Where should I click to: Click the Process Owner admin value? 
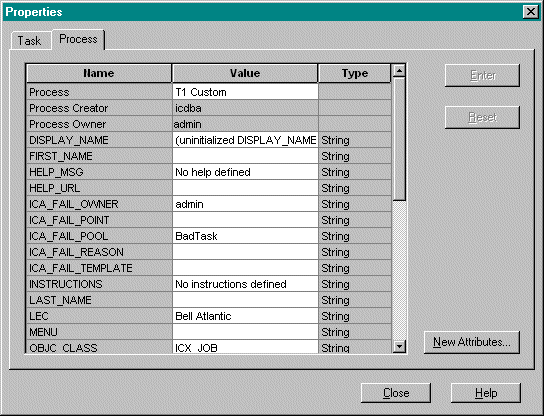(x=245, y=124)
